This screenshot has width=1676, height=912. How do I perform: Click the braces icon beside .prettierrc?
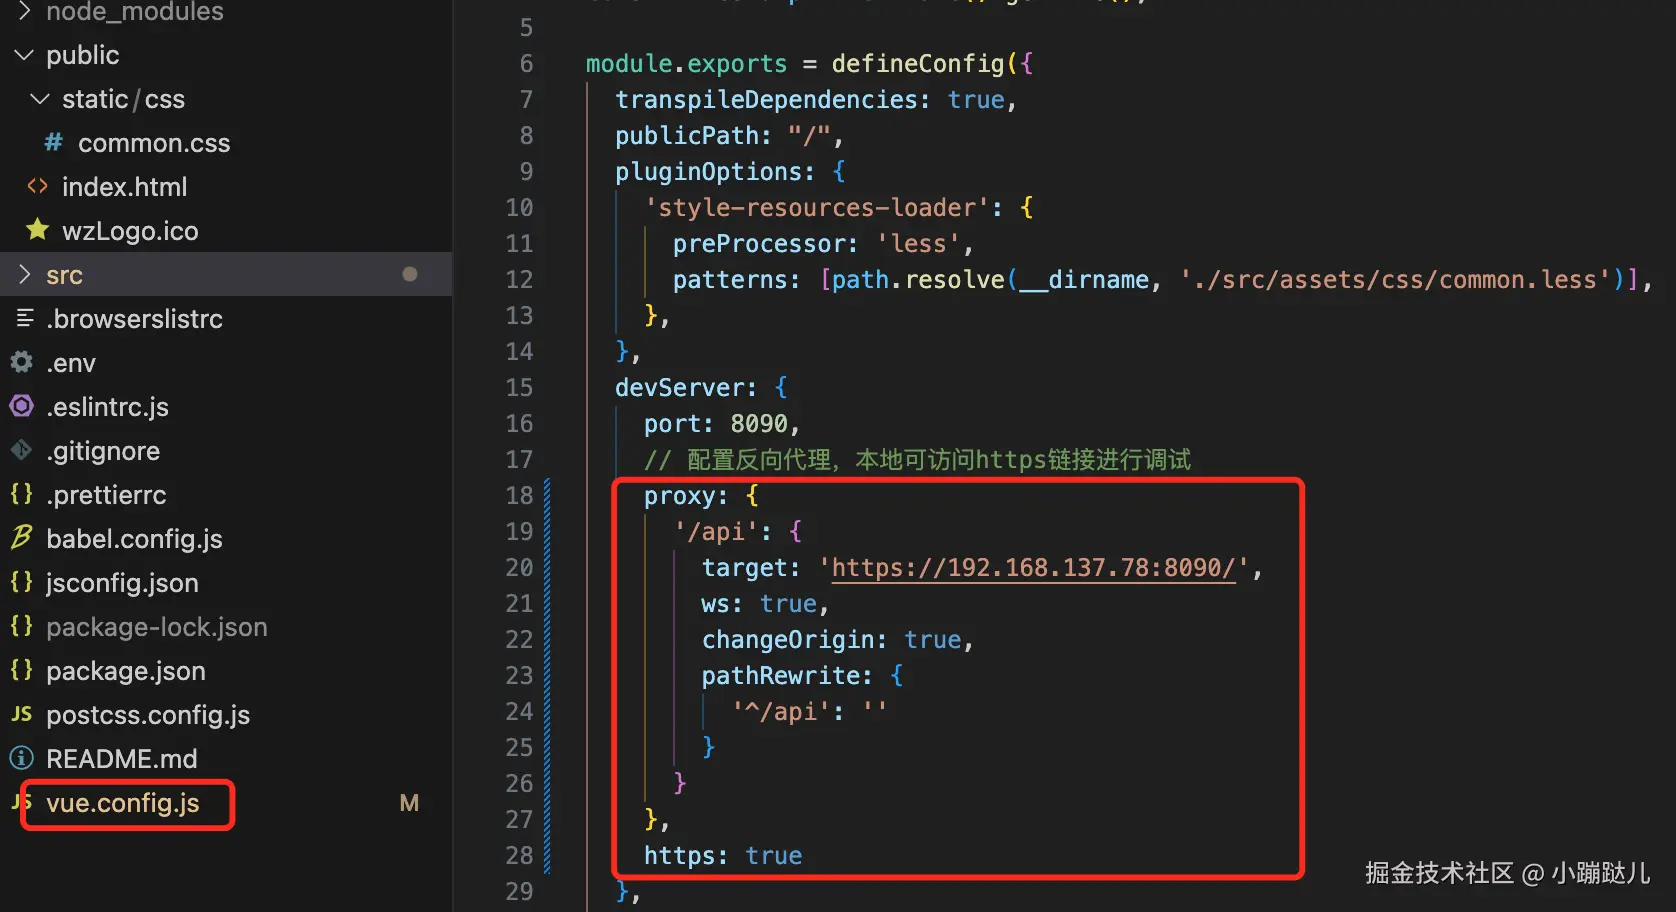21,494
